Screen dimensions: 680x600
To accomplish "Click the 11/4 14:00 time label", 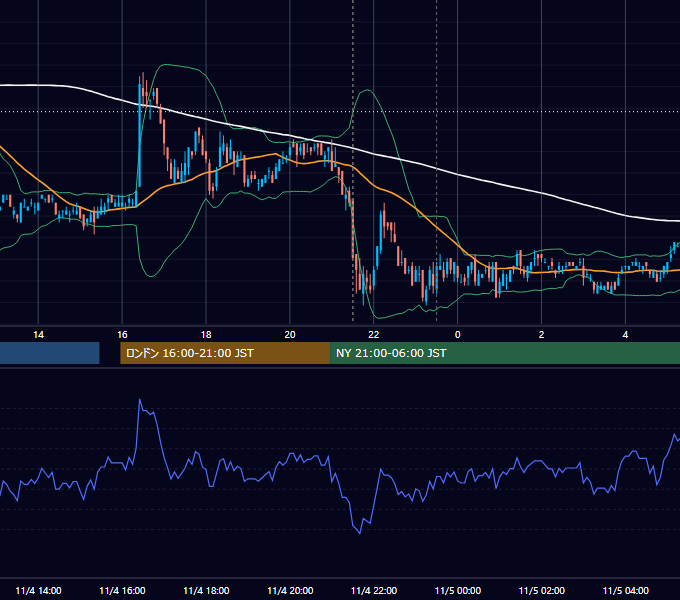I will pos(38,590).
